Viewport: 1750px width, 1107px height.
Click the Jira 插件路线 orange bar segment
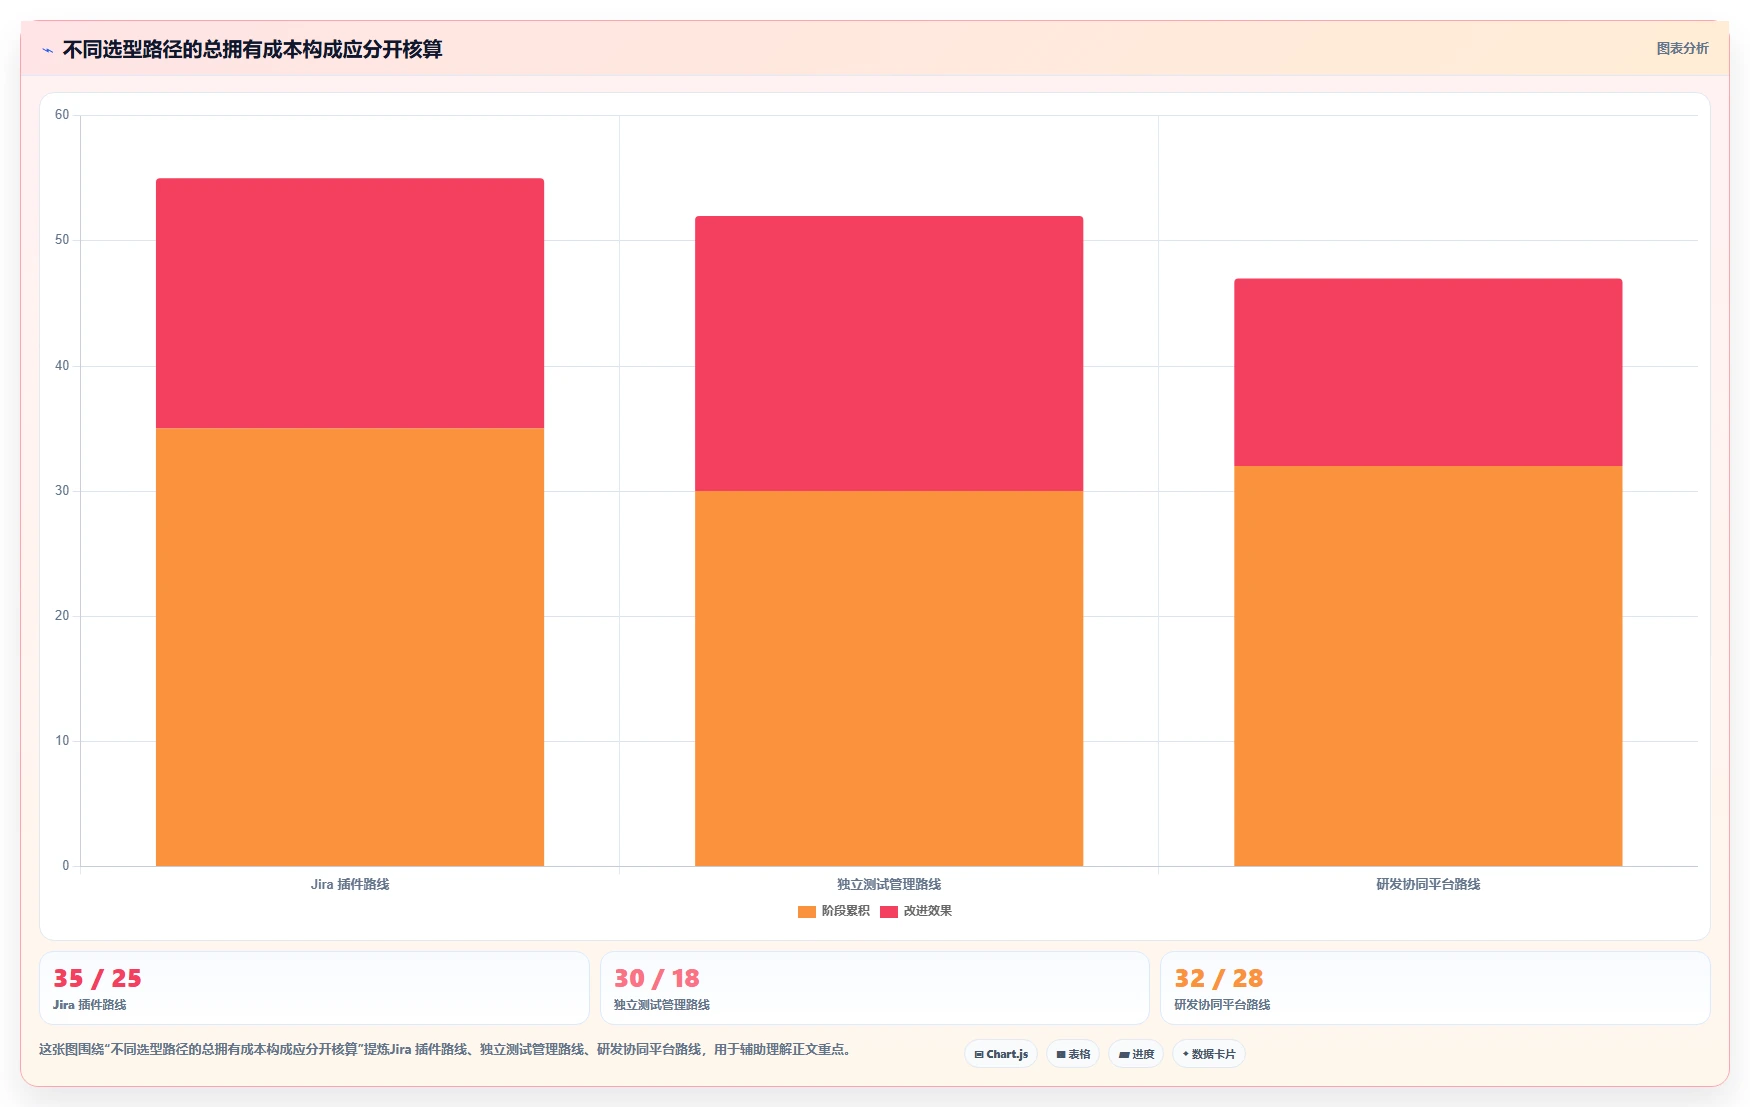click(x=350, y=647)
